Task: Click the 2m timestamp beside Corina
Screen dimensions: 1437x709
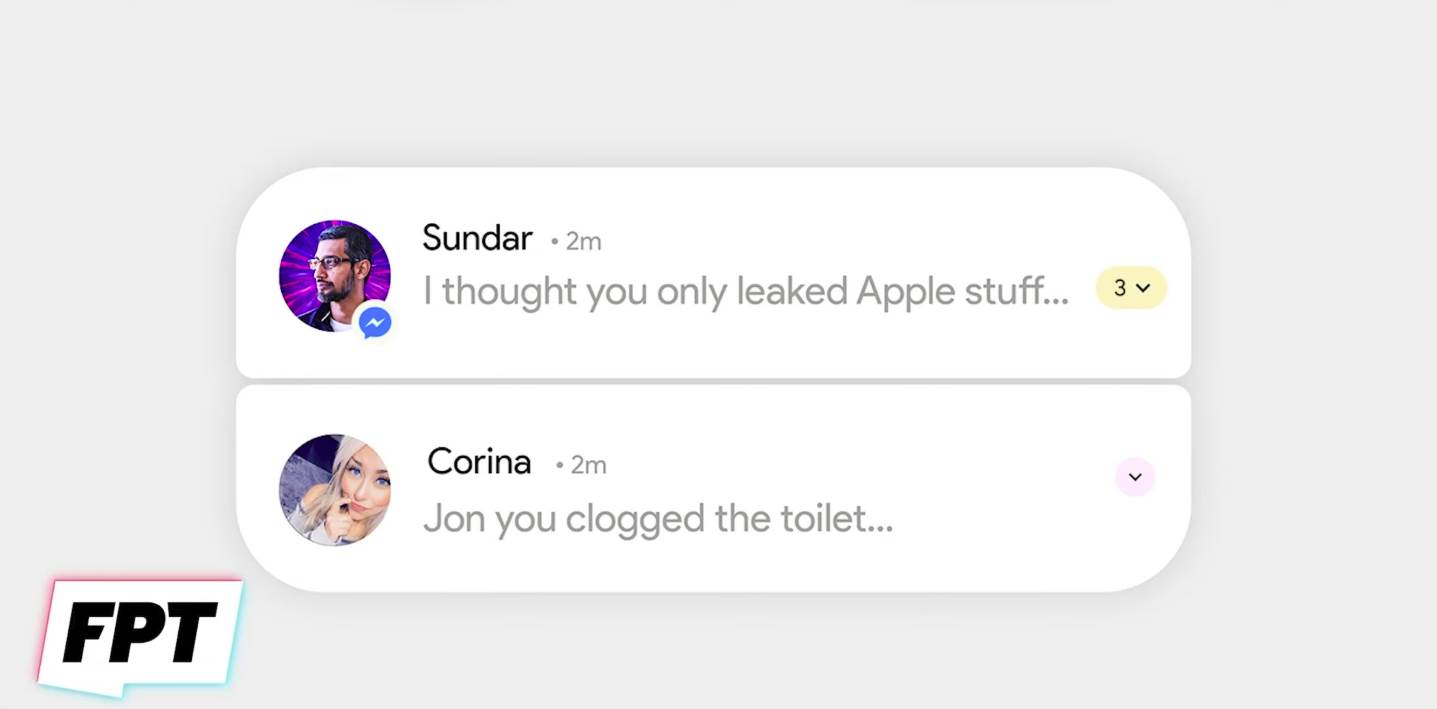Action: click(x=588, y=465)
